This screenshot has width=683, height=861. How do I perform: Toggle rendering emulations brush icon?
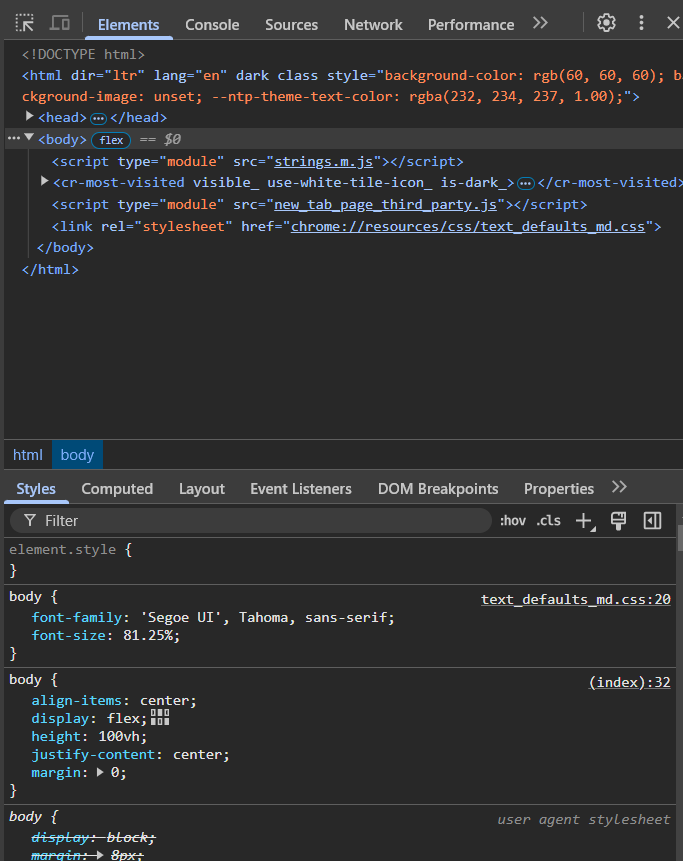click(x=618, y=521)
